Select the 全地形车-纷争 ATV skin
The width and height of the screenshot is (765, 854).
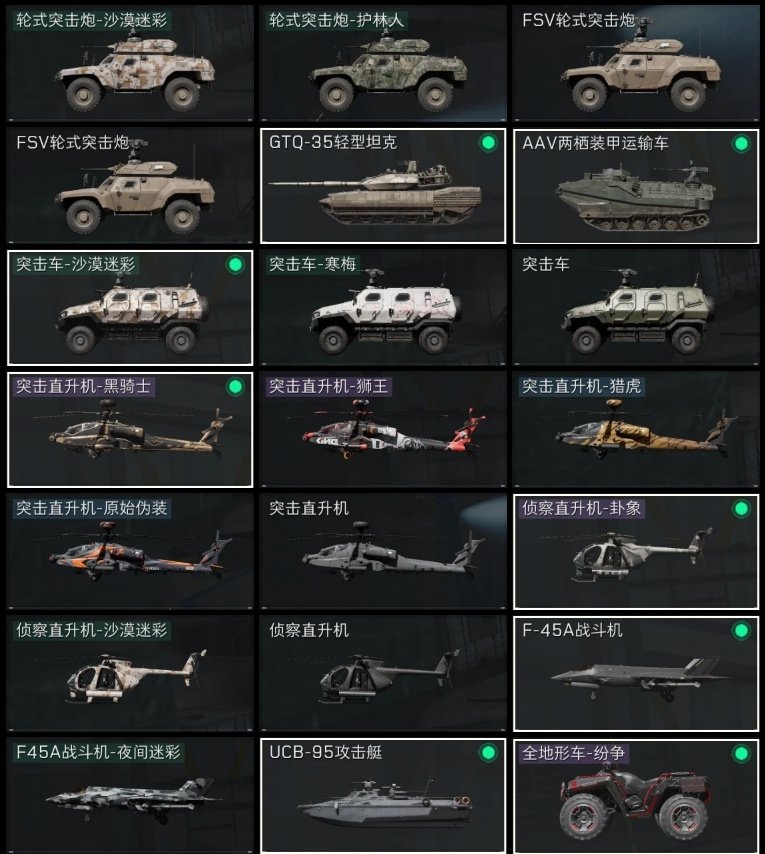coord(636,796)
